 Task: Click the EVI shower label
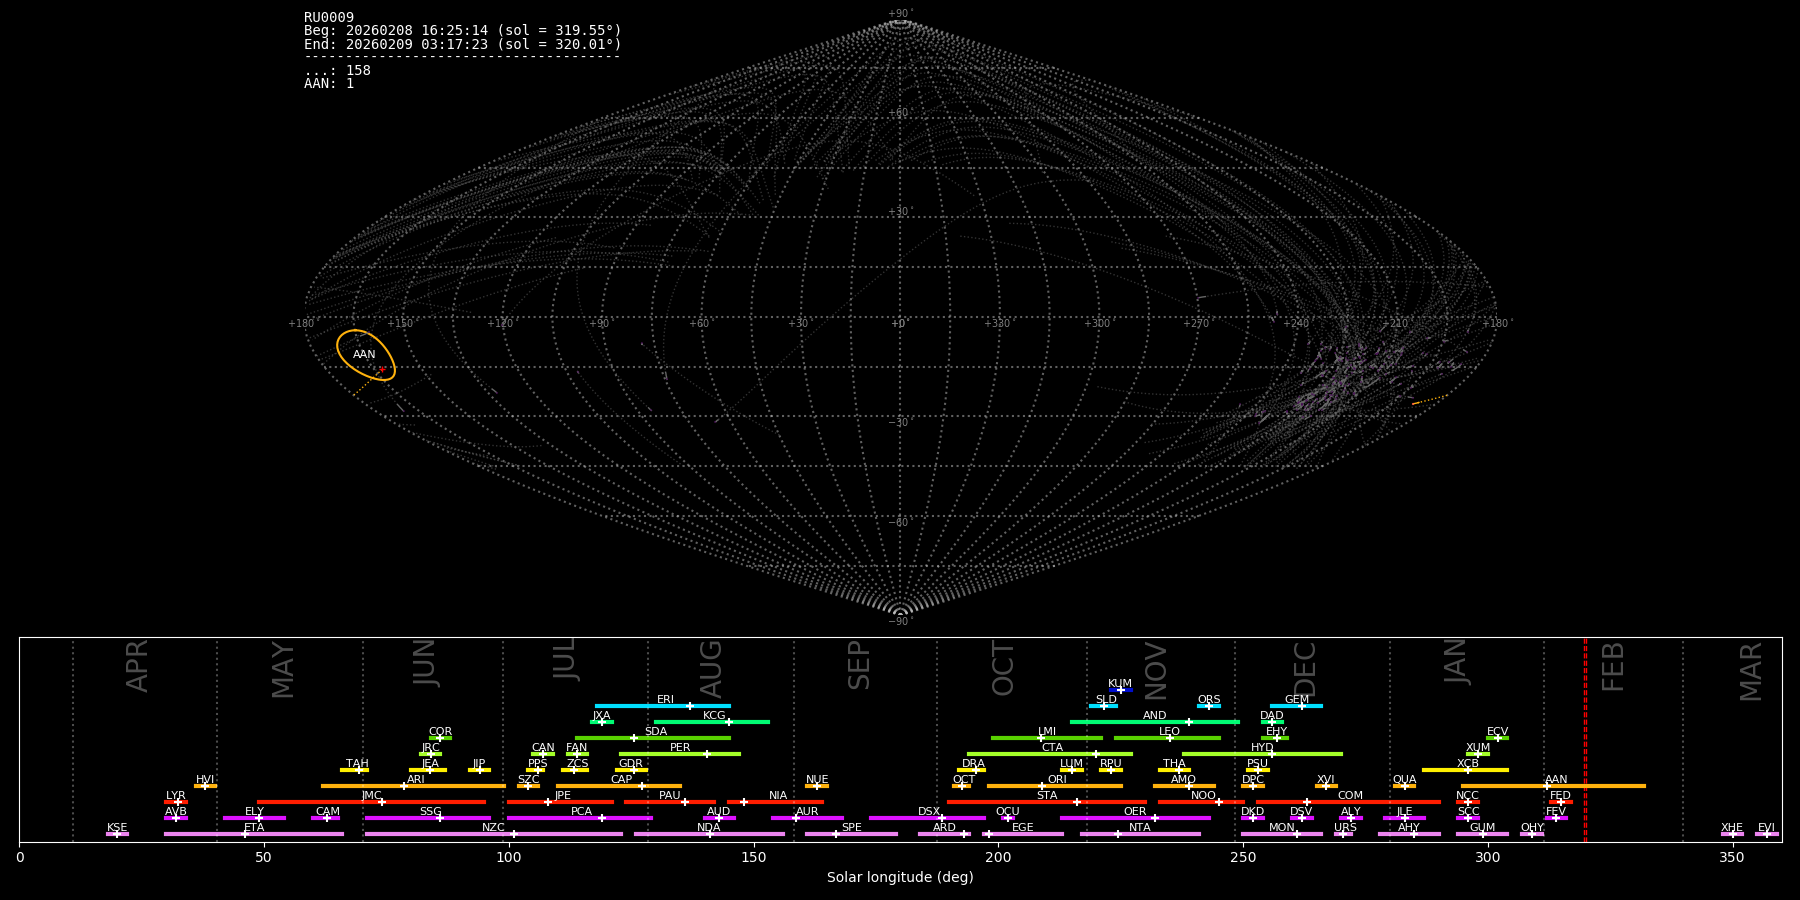tap(1766, 828)
